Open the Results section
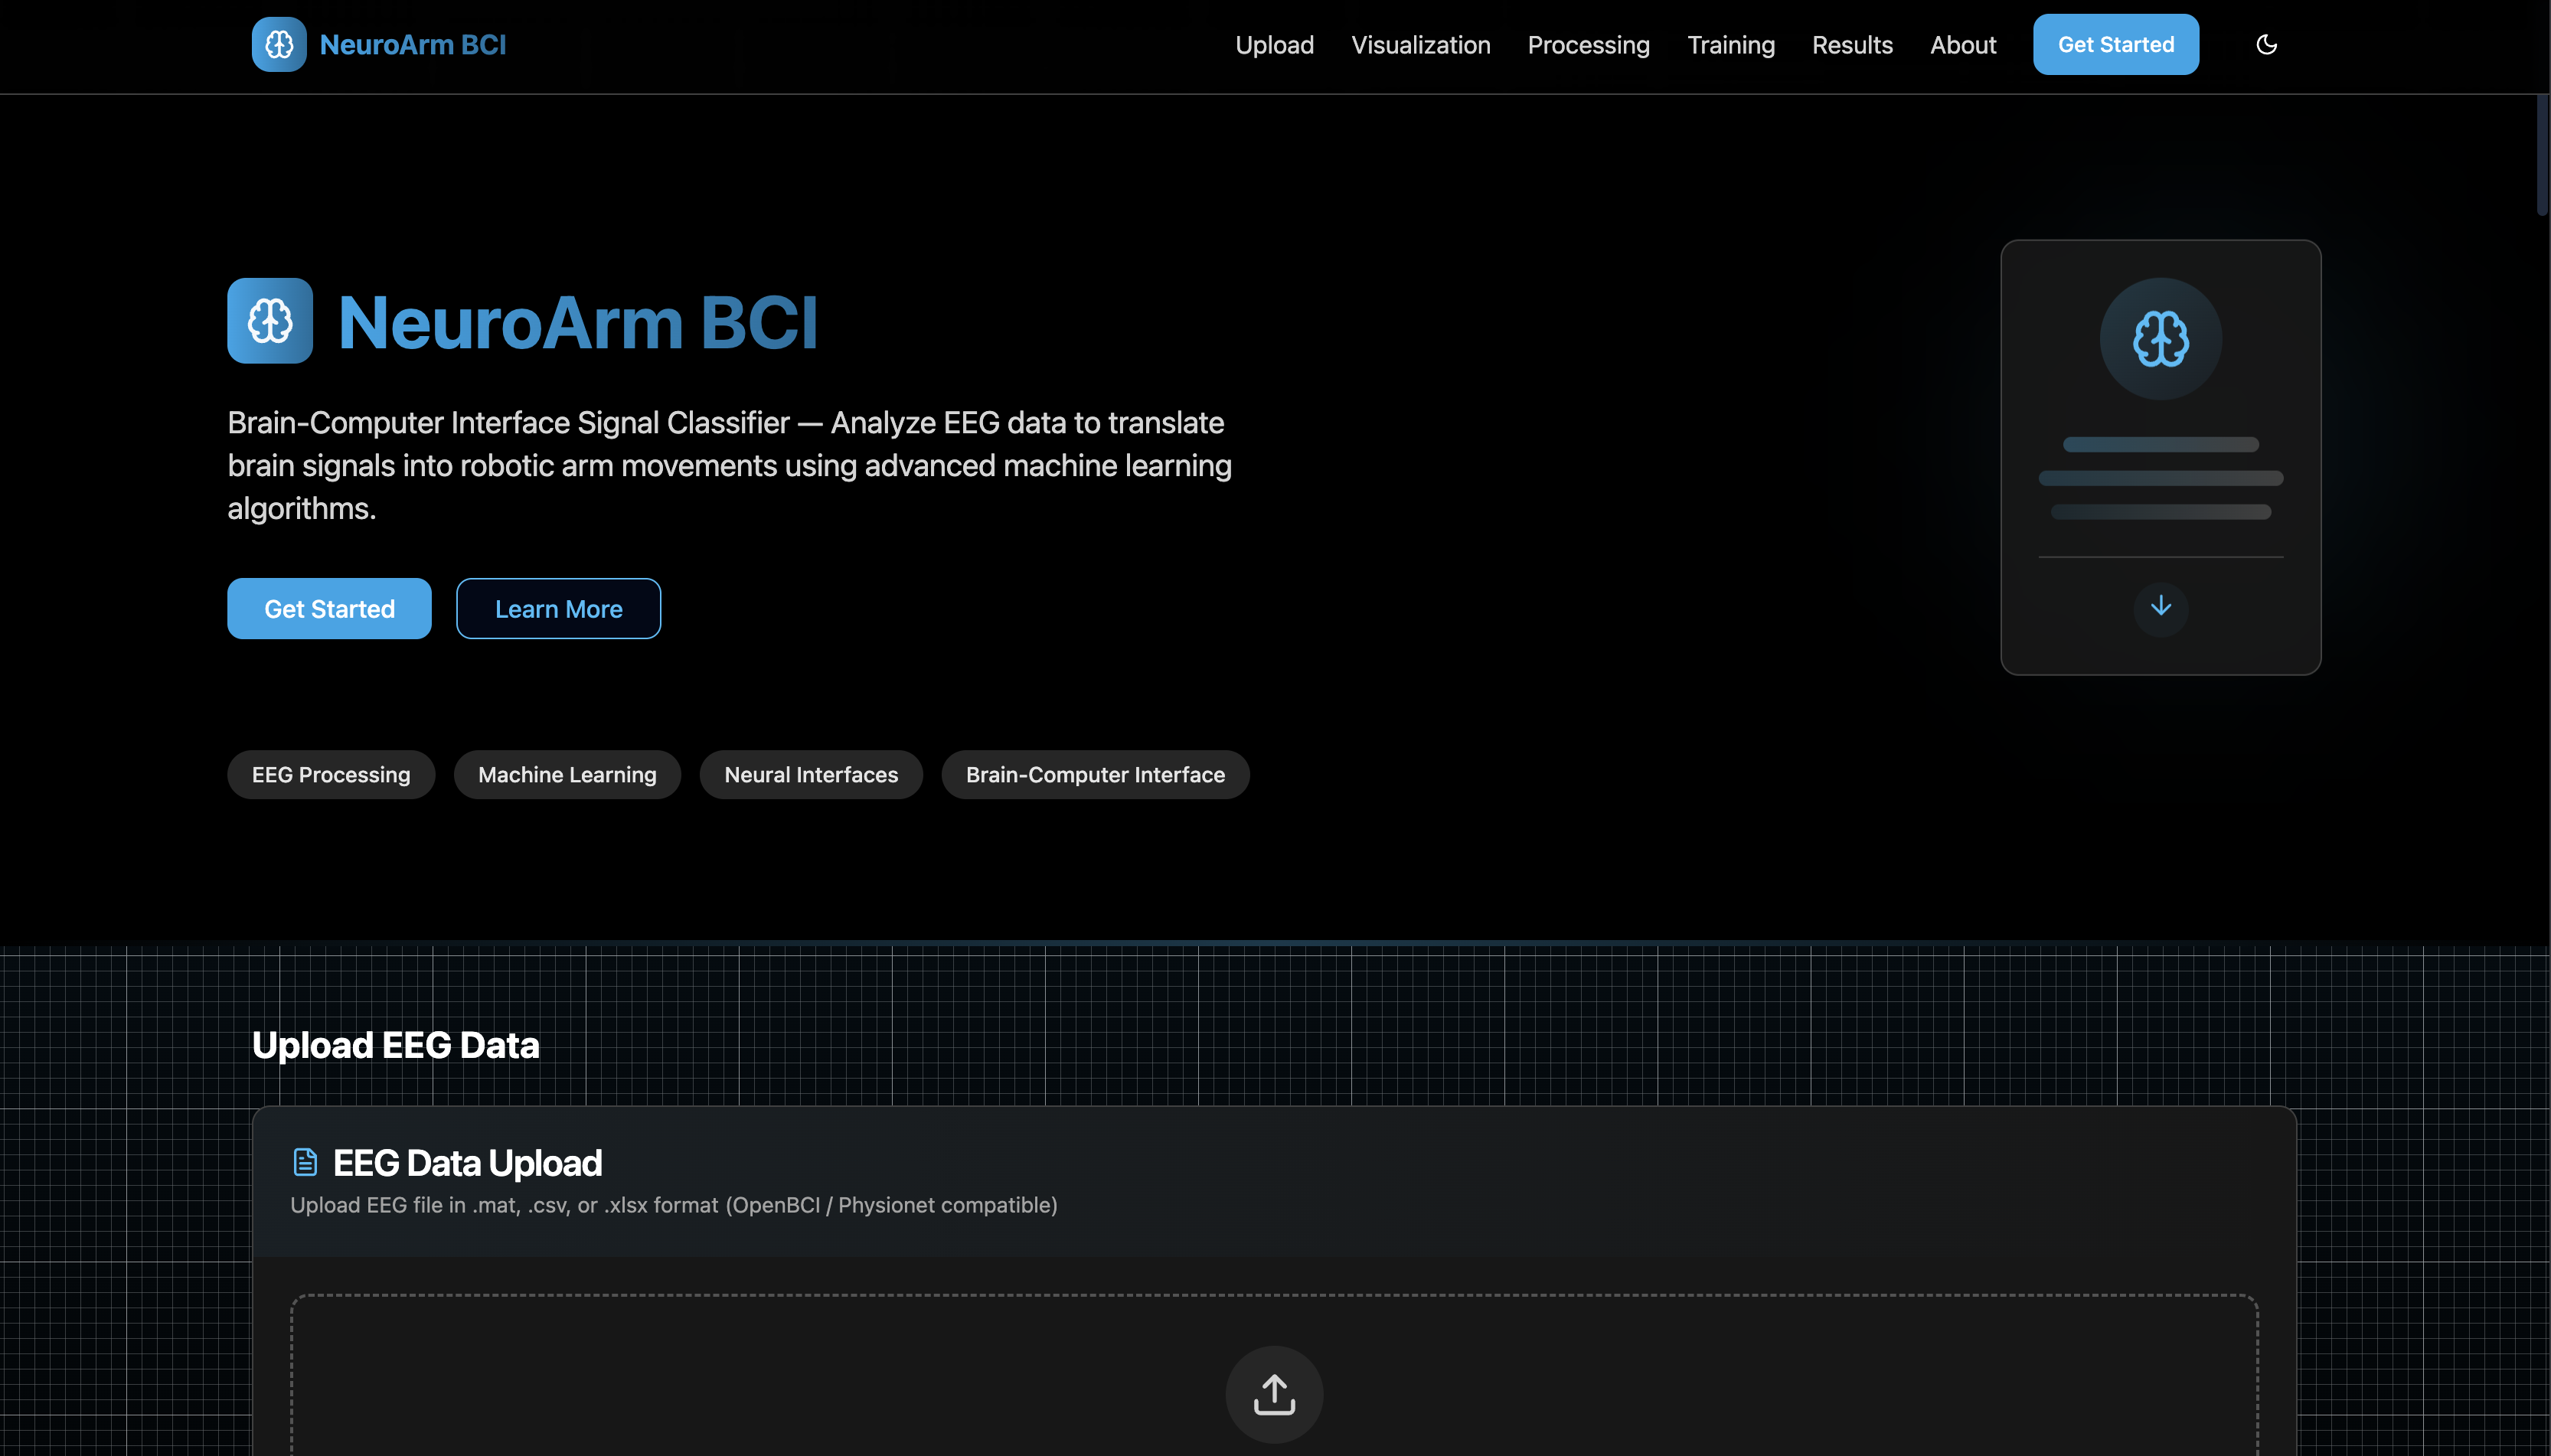The width and height of the screenshot is (2551, 1456). pos(1852,45)
